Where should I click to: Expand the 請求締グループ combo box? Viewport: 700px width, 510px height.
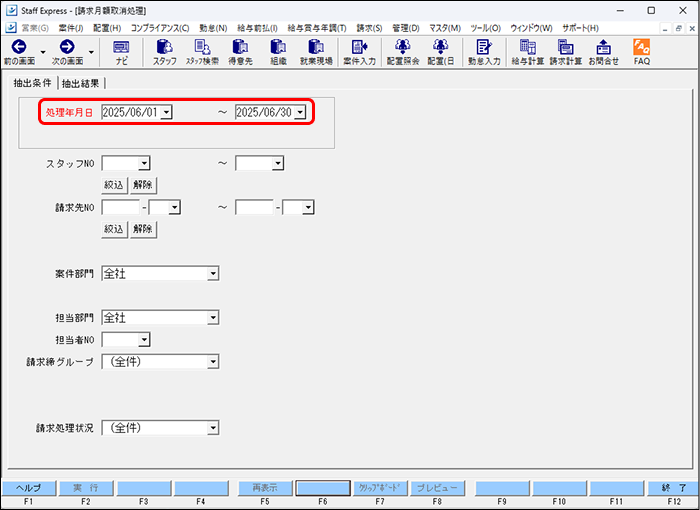tap(213, 362)
